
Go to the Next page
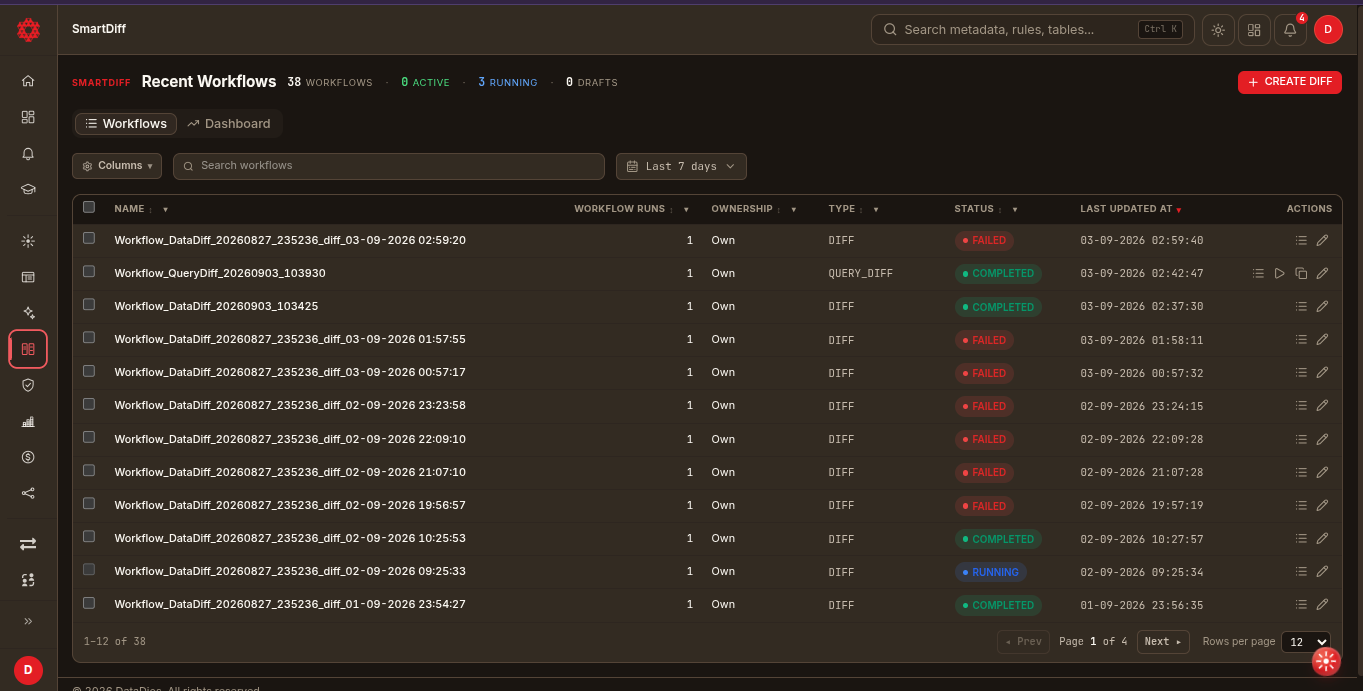pos(1163,642)
